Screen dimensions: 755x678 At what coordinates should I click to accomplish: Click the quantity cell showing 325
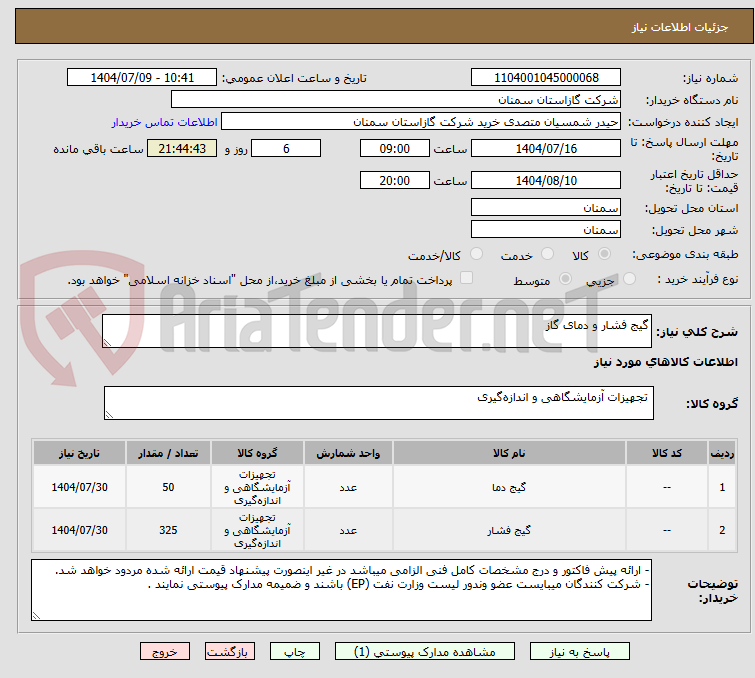[x=168, y=530]
